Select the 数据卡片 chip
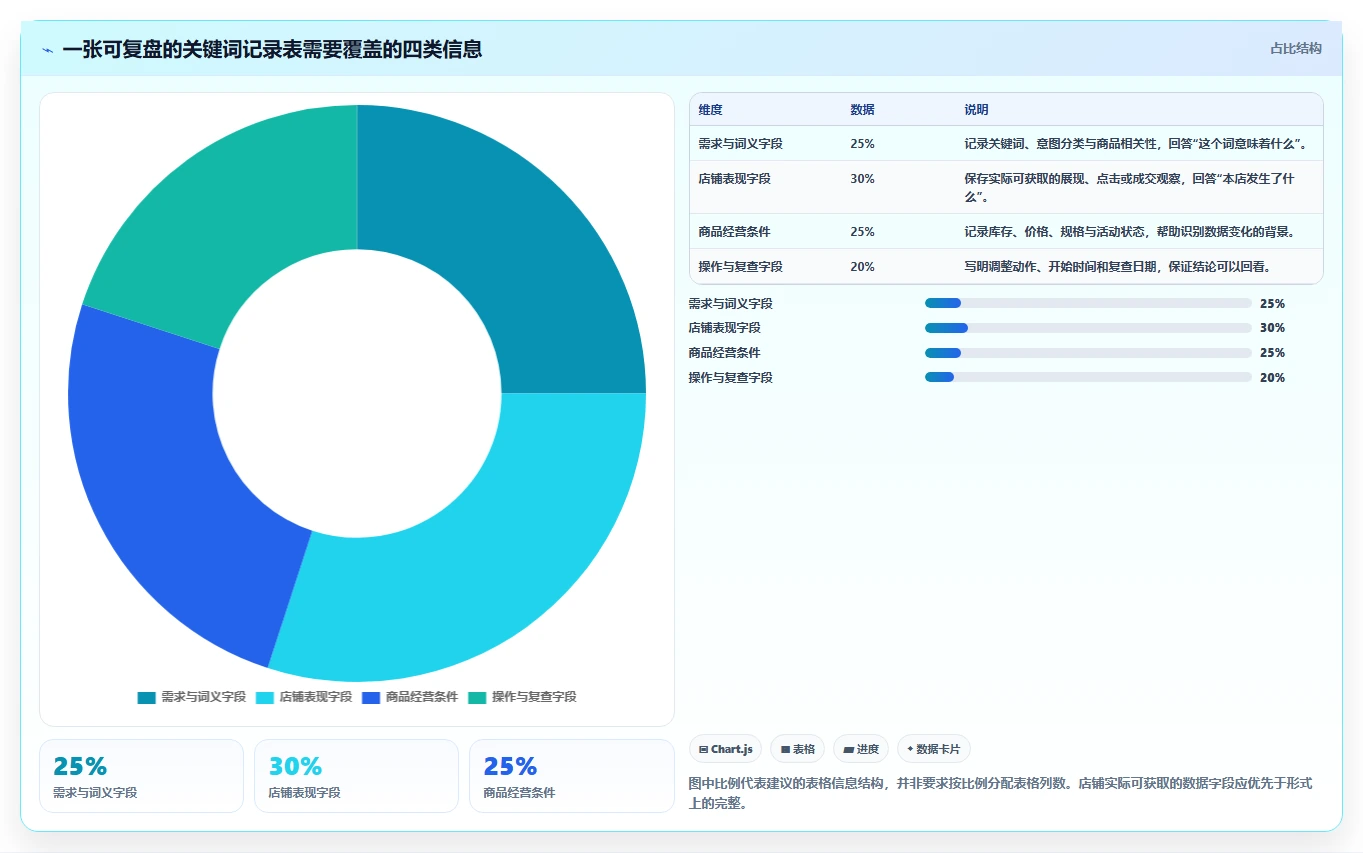 [x=934, y=749]
